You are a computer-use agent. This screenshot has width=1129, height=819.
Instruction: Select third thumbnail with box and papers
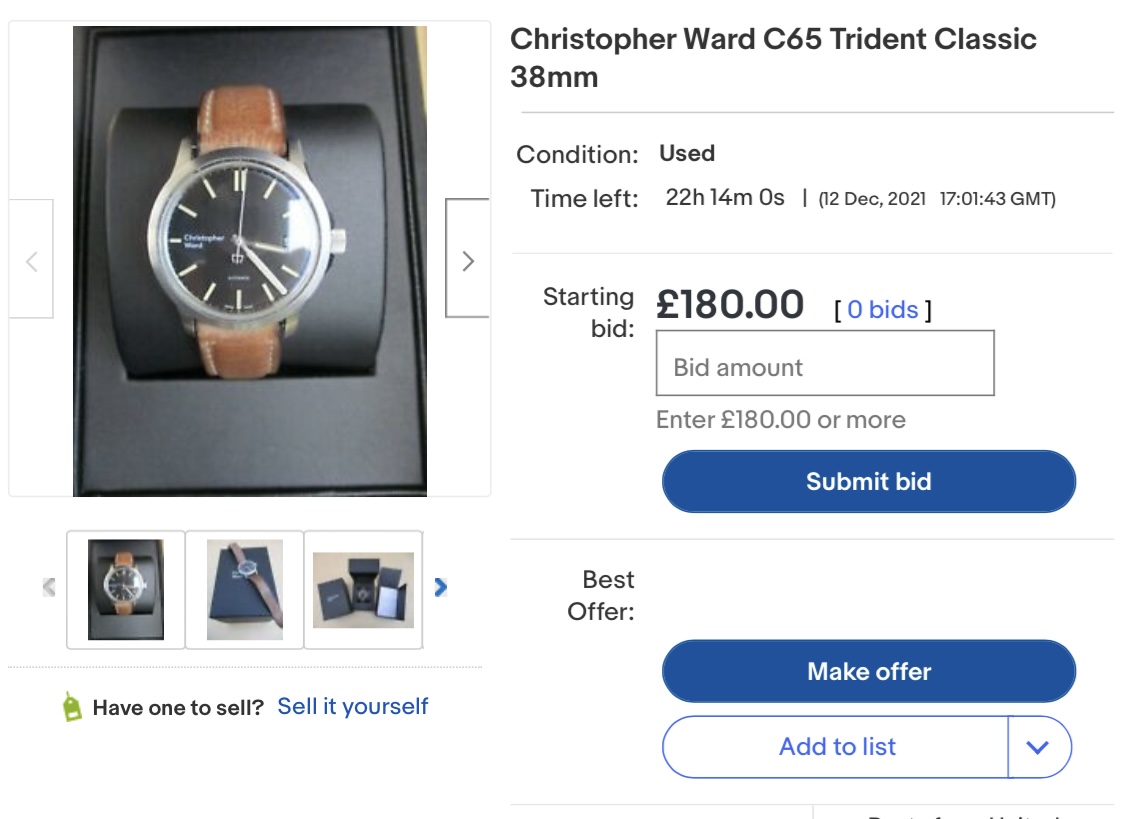(x=362, y=589)
